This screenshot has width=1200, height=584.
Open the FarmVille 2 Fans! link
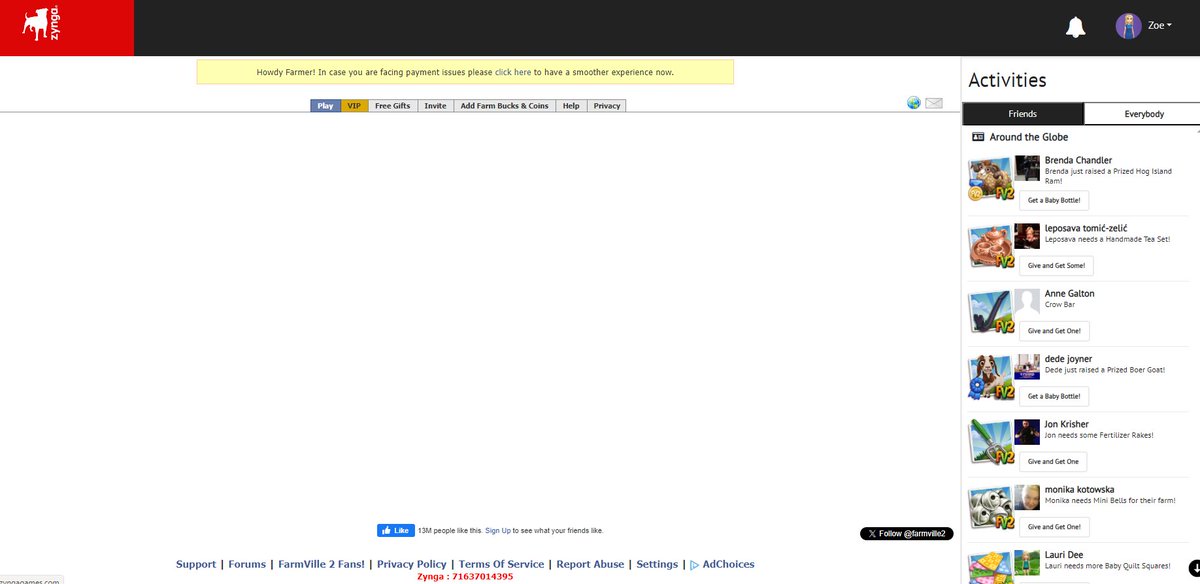(321, 565)
